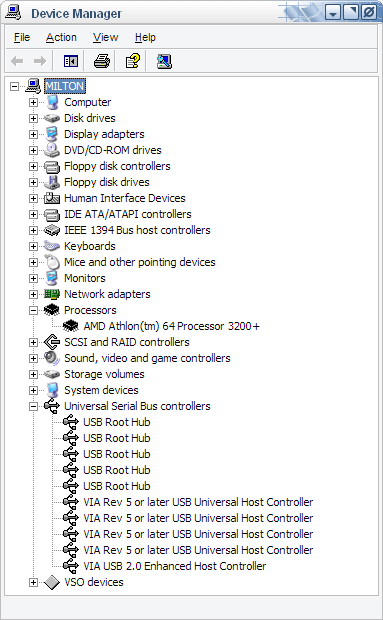Click the IEEE 1394 Bus controllers icon
This screenshot has height=620, width=383.
(52, 230)
